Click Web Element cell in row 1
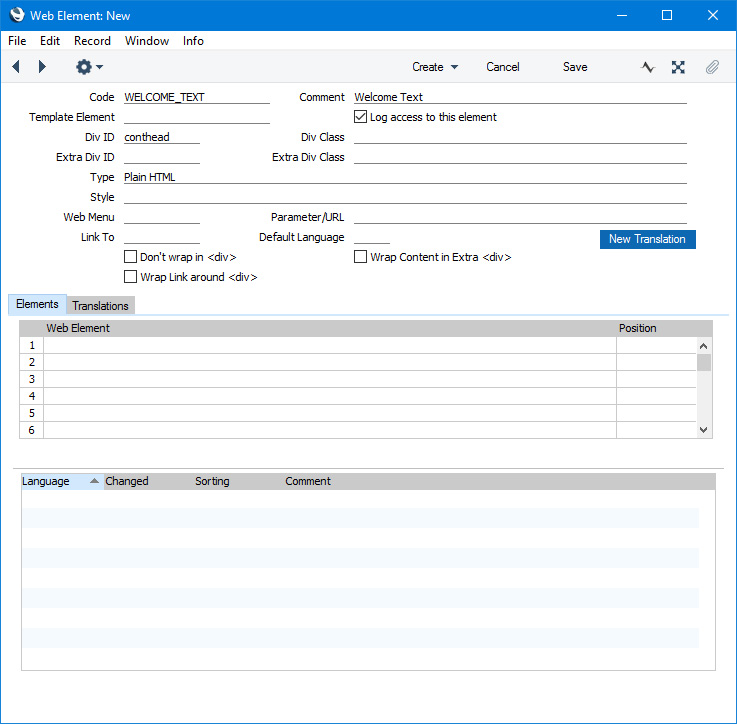 tap(329, 345)
